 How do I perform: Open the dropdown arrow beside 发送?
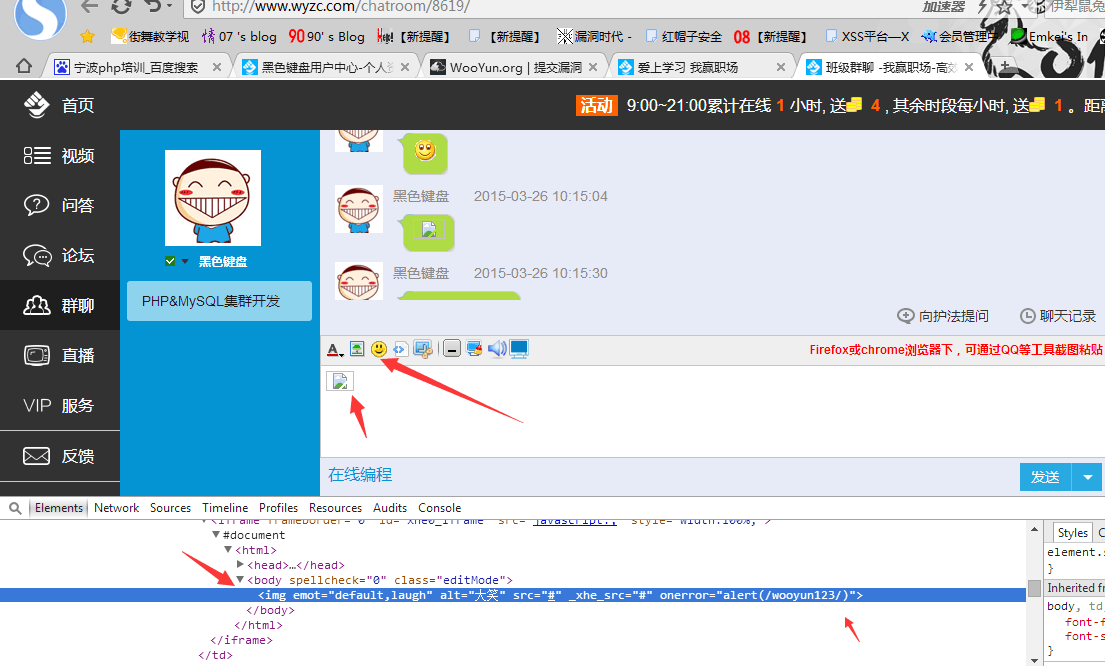[x=1087, y=477]
